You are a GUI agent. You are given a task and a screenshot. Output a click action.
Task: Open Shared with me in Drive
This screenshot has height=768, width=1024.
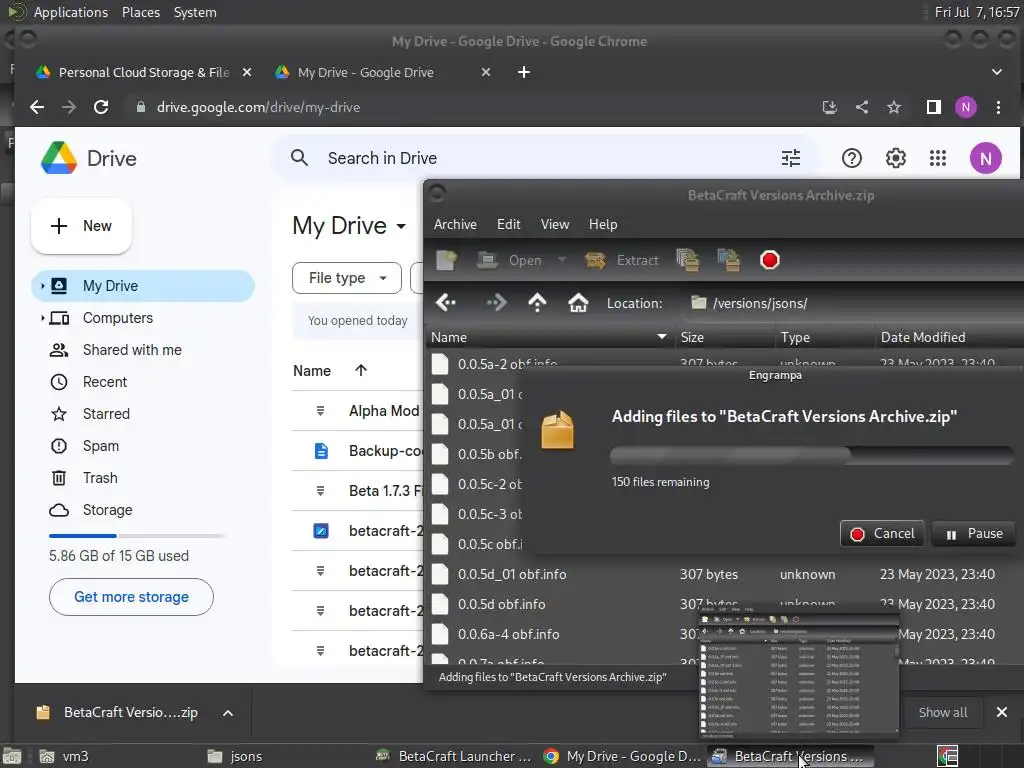[132, 350]
